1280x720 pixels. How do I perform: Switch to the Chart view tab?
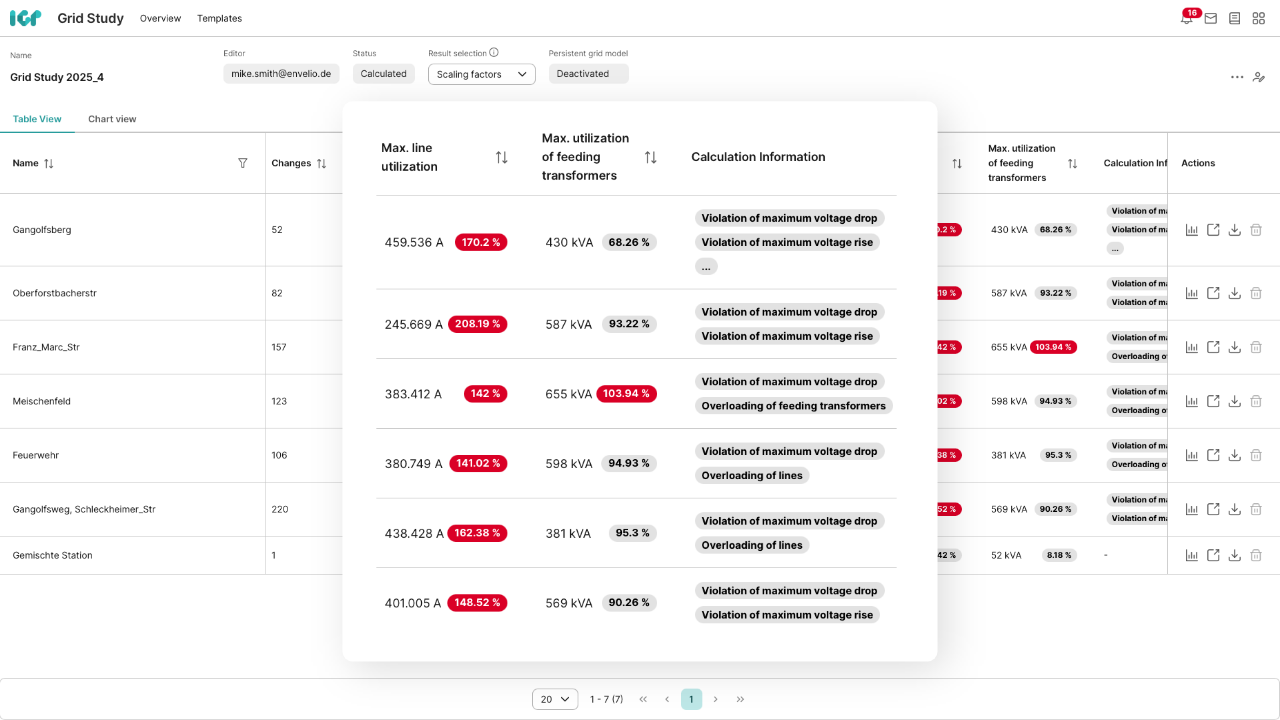pyautogui.click(x=112, y=119)
